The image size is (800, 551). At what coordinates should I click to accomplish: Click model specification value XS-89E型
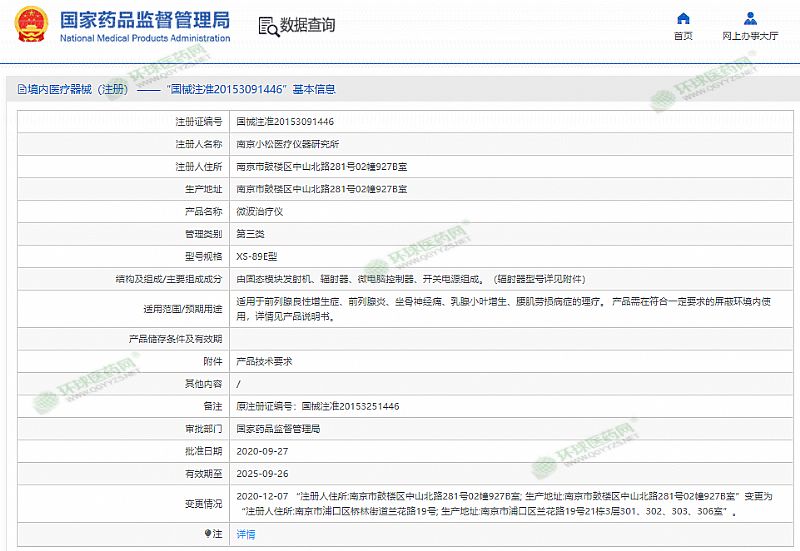click(x=257, y=257)
